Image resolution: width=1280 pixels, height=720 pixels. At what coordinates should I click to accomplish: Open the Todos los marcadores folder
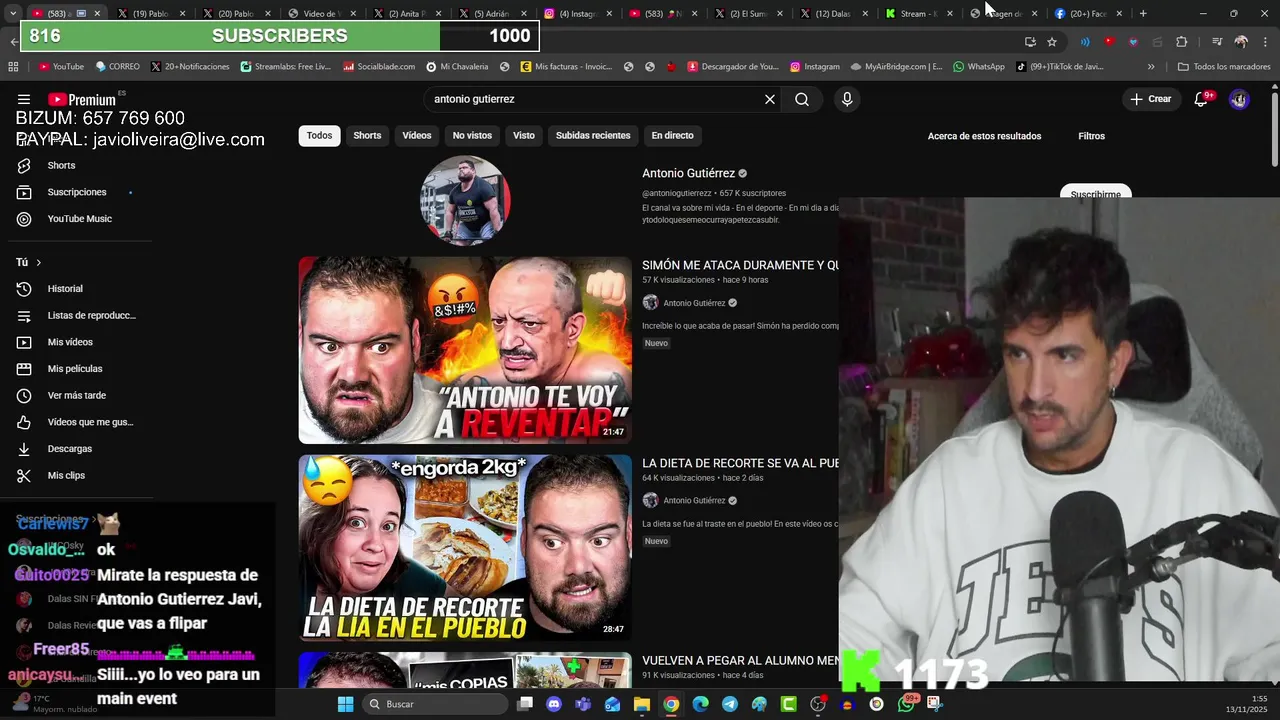[1224, 67]
